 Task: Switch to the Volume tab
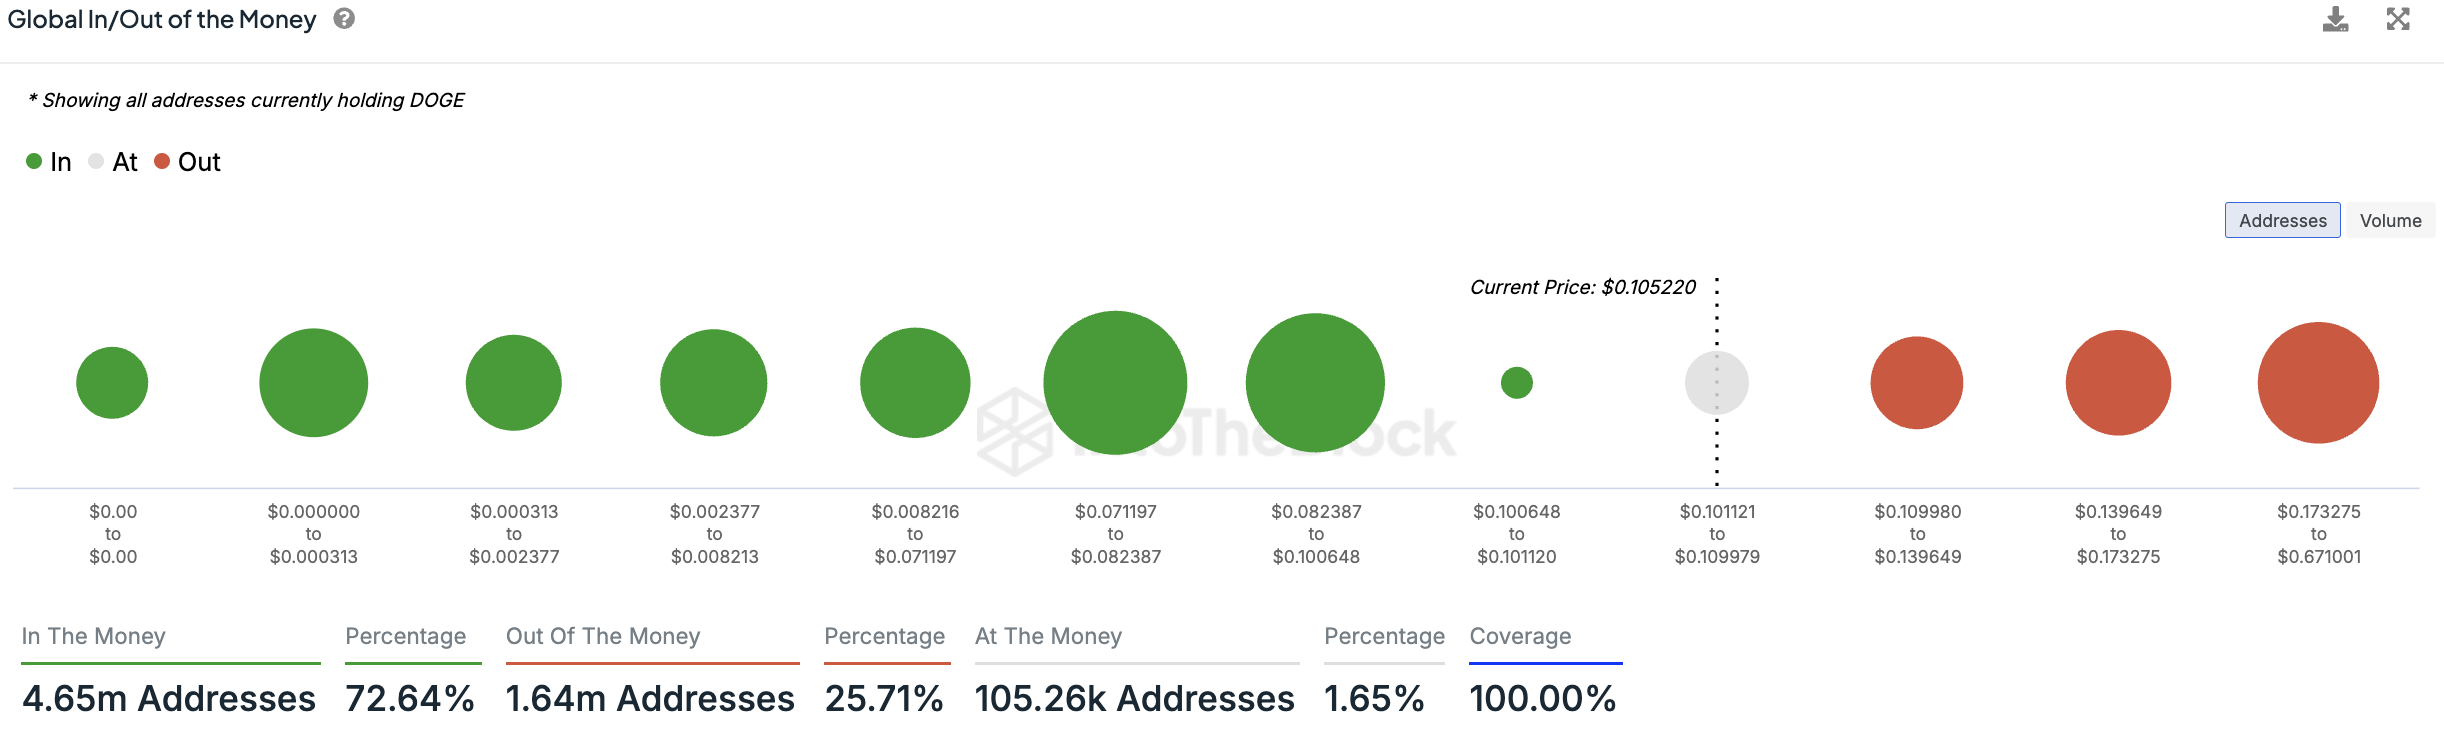click(x=2390, y=220)
